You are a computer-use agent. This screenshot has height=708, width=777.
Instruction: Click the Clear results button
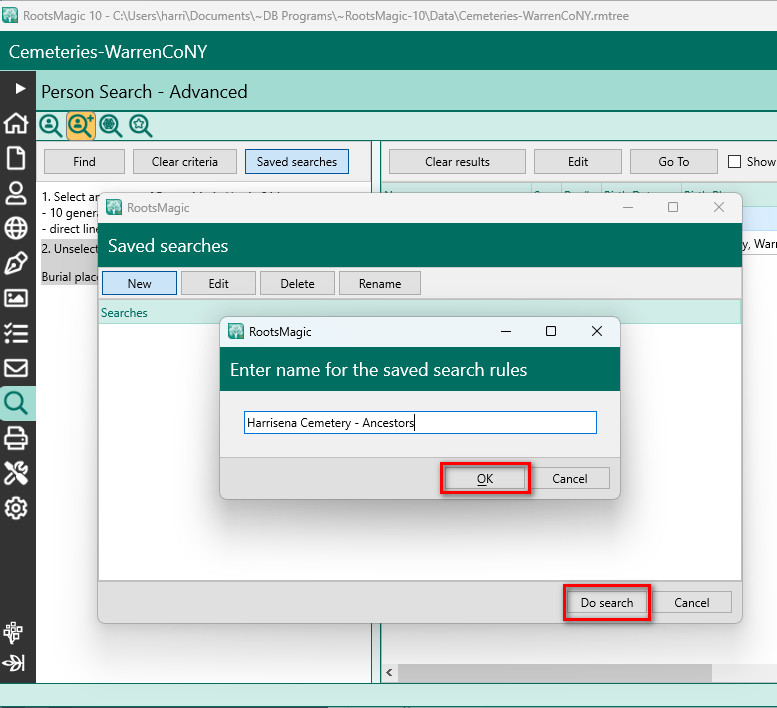pos(457,162)
